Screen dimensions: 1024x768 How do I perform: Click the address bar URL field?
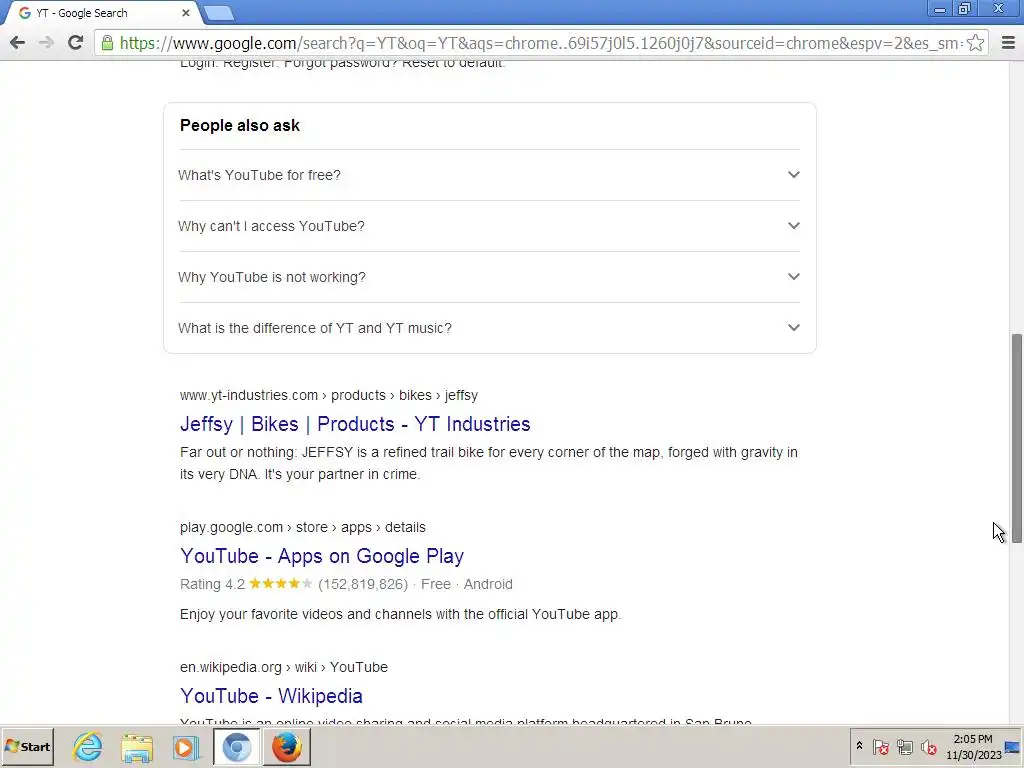click(541, 43)
